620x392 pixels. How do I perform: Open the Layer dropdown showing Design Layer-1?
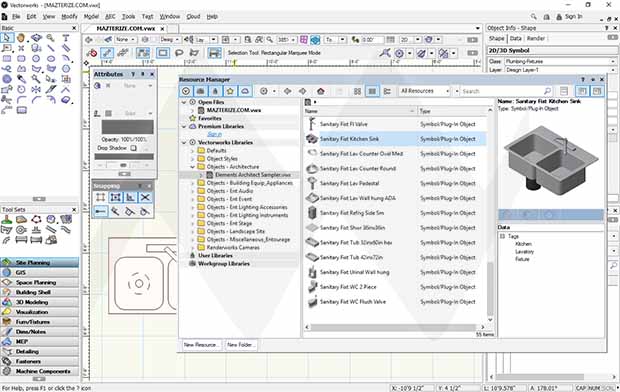[560, 70]
